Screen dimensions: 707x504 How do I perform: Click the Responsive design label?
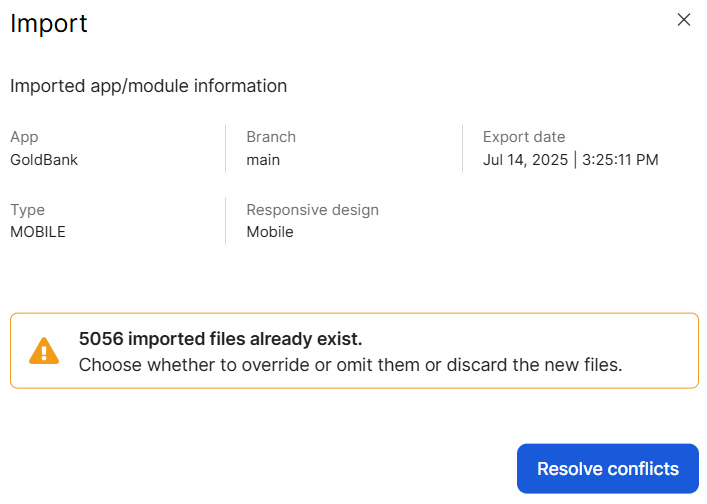312,210
